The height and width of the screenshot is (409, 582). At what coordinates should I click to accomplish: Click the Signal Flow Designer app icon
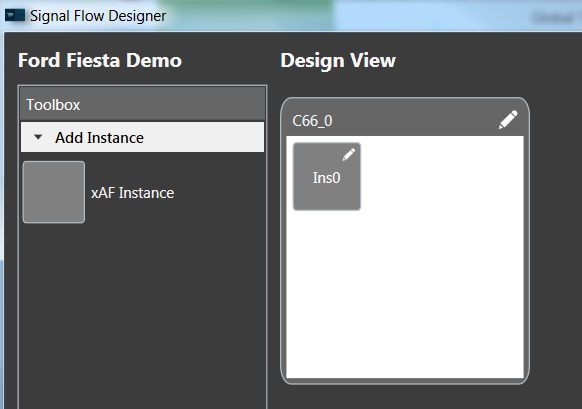(15, 15)
